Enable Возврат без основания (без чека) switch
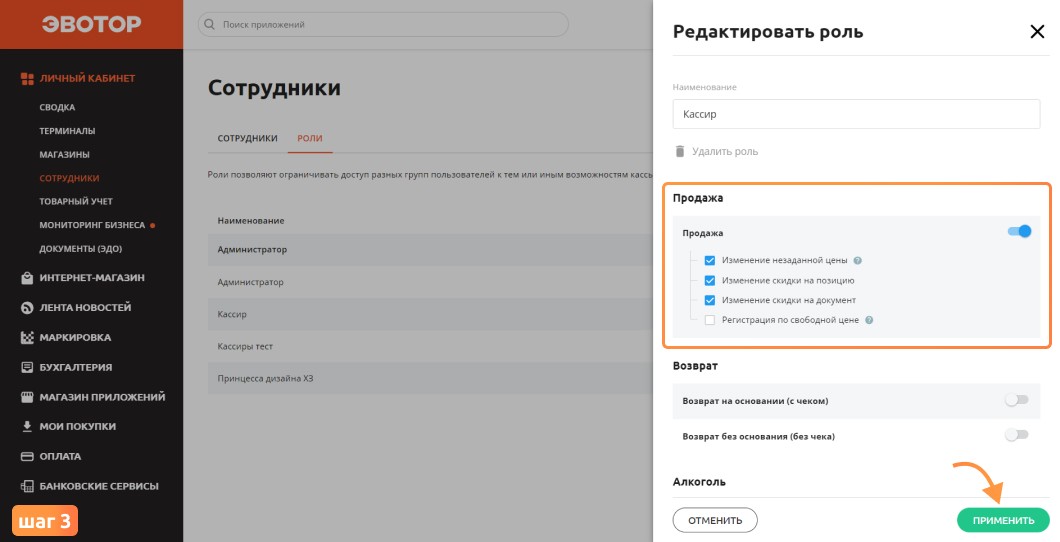This screenshot has width=1060, height=542. pos(1016,435)
